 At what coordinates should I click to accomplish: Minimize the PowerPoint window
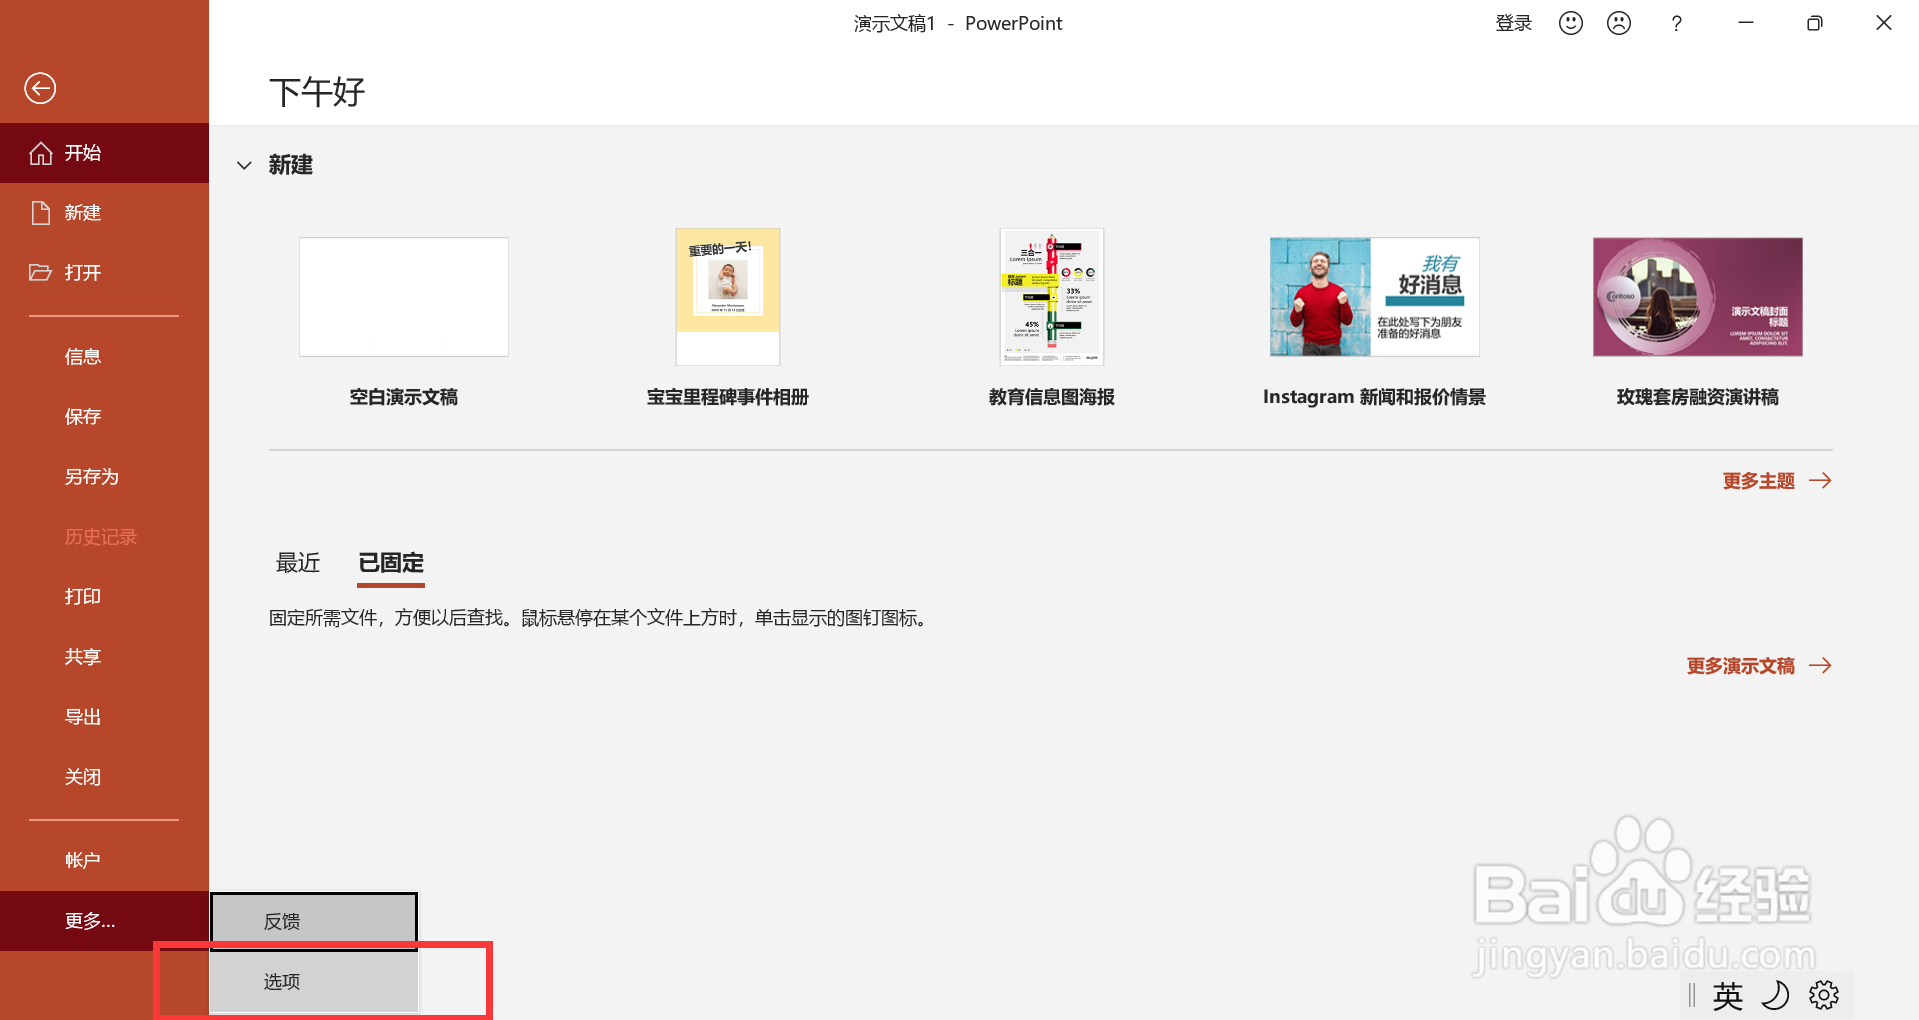[1746, 23]
